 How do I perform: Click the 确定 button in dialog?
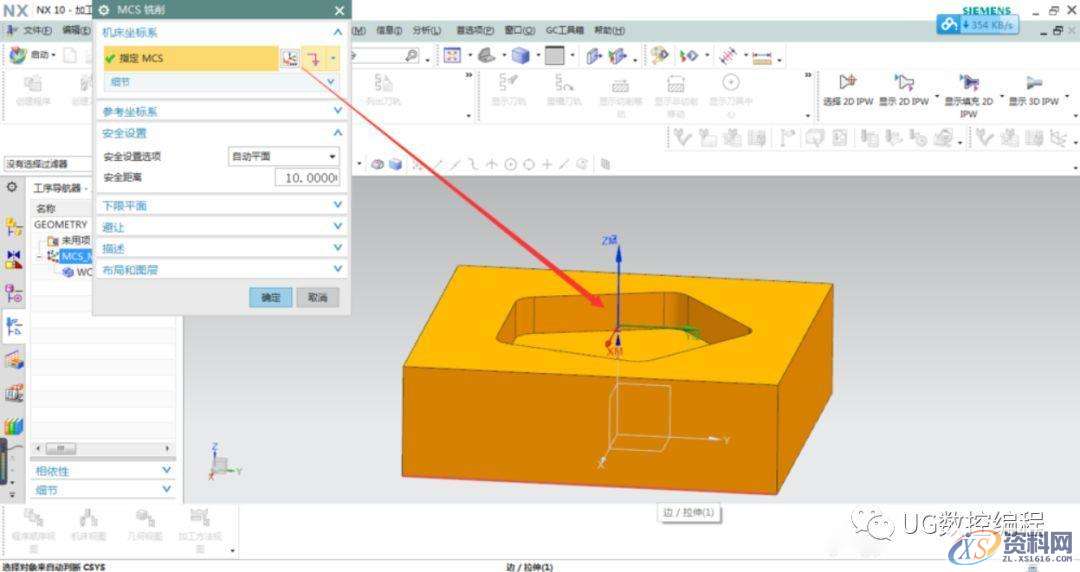click(270, 298)
